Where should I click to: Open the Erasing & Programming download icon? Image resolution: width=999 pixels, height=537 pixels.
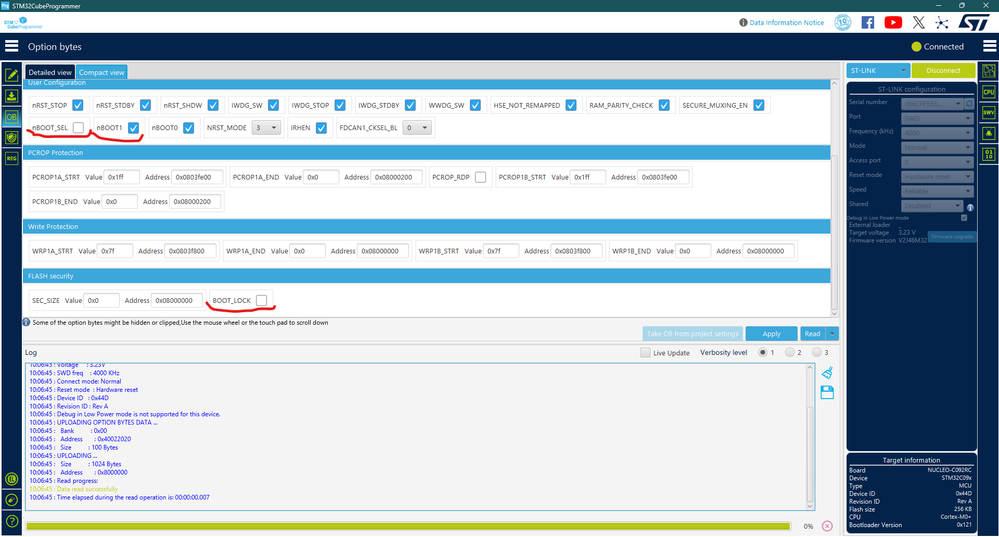tap(11, 96)
